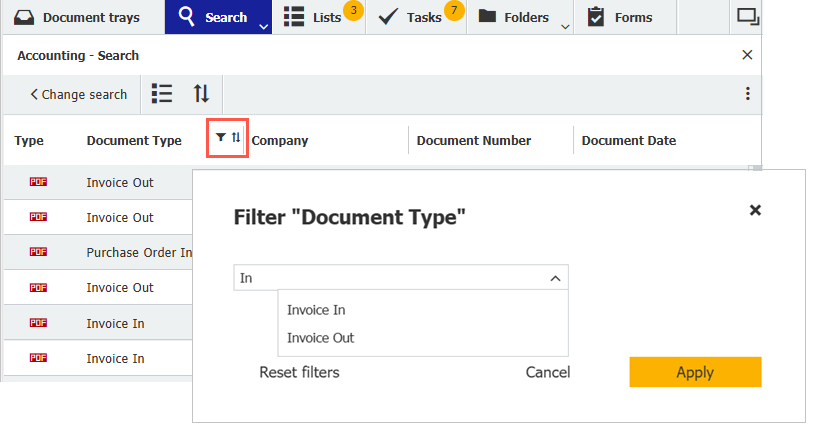
Task: Choose Invoice Out from the filter suggestions
Action: (320, 338)
